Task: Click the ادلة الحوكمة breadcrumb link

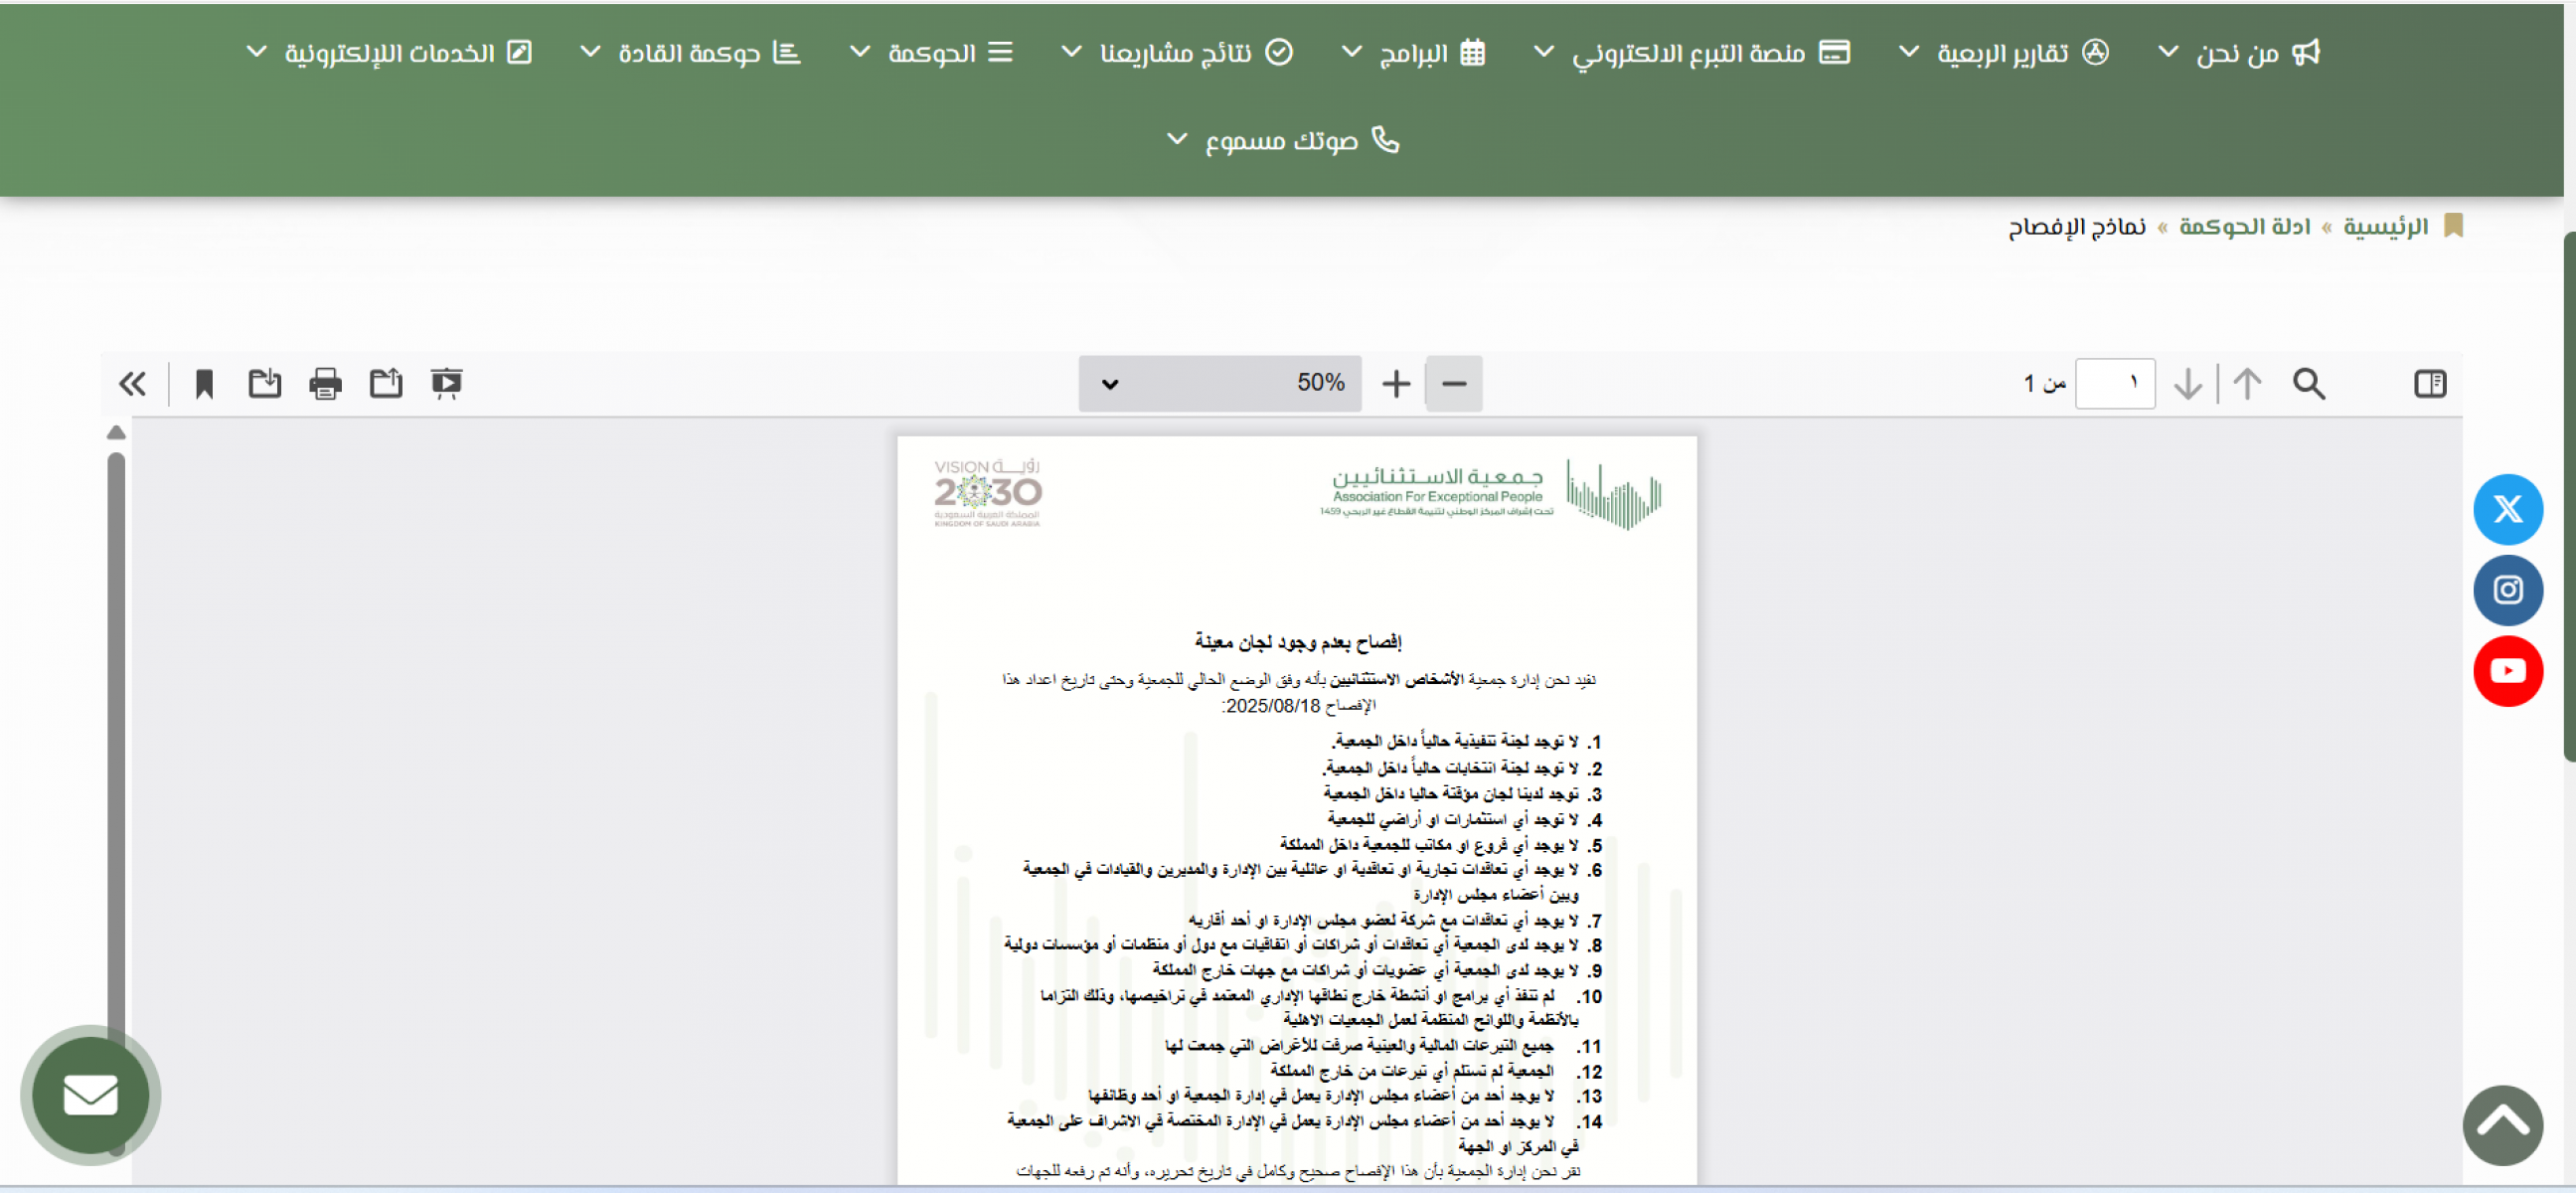Action: coord(2244,227)
